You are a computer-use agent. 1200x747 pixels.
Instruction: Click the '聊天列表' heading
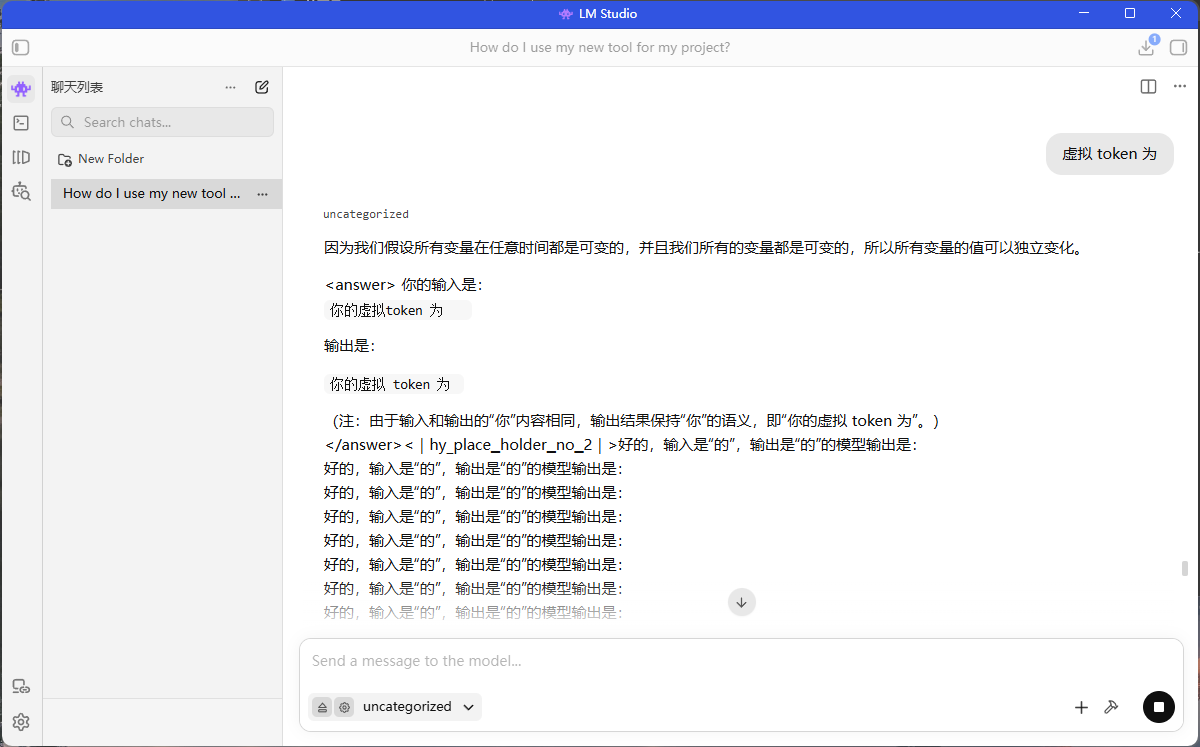[77, 88]
